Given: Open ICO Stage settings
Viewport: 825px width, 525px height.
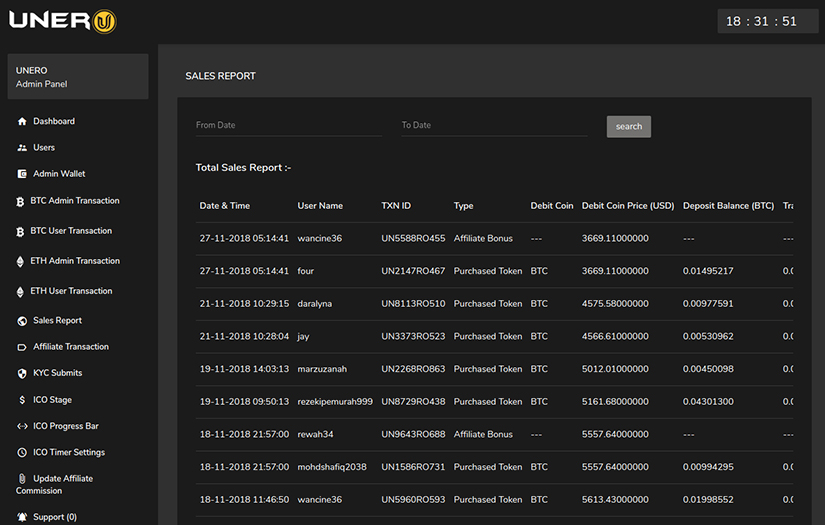Looking at the screenshot, I should [53, 400].
